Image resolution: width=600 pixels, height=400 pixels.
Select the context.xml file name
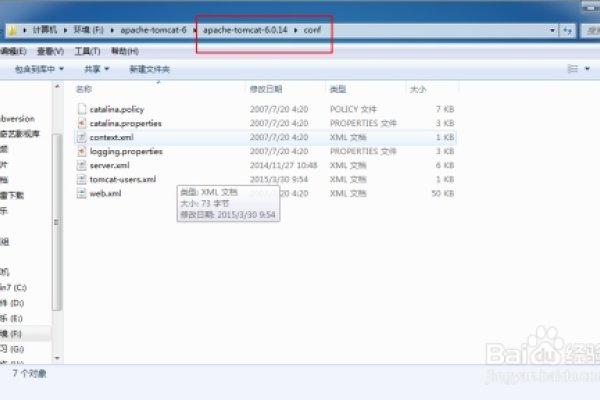point(111,137)
